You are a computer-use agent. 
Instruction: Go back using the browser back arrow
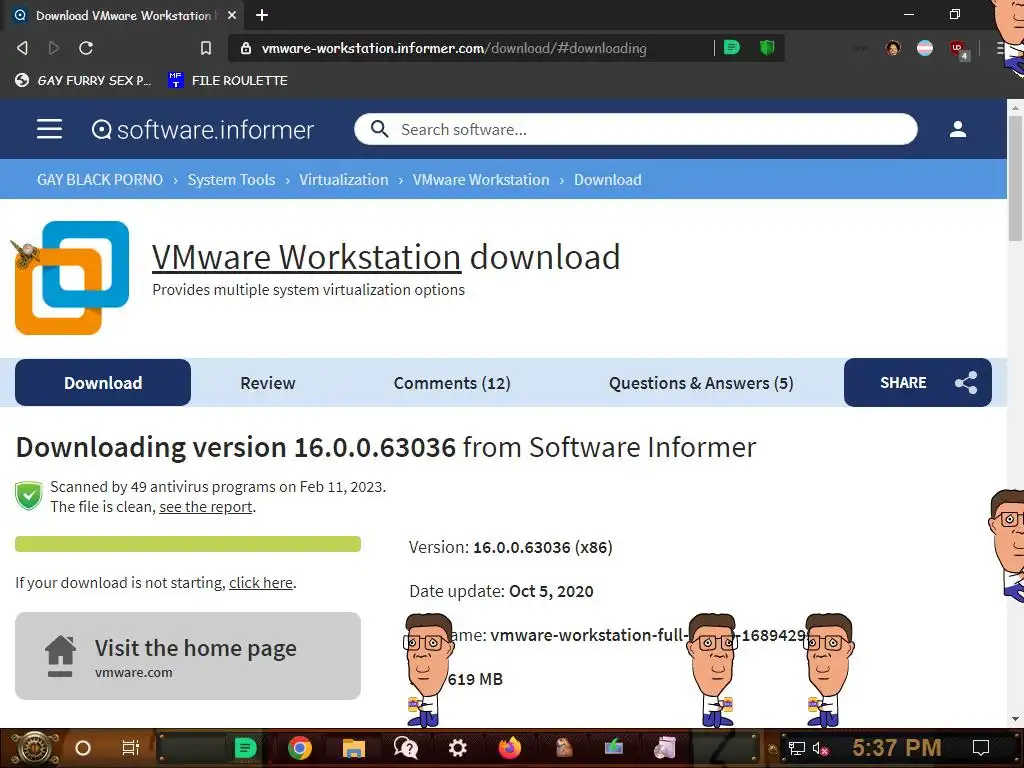pyautogui.click(x=22, y=48)
